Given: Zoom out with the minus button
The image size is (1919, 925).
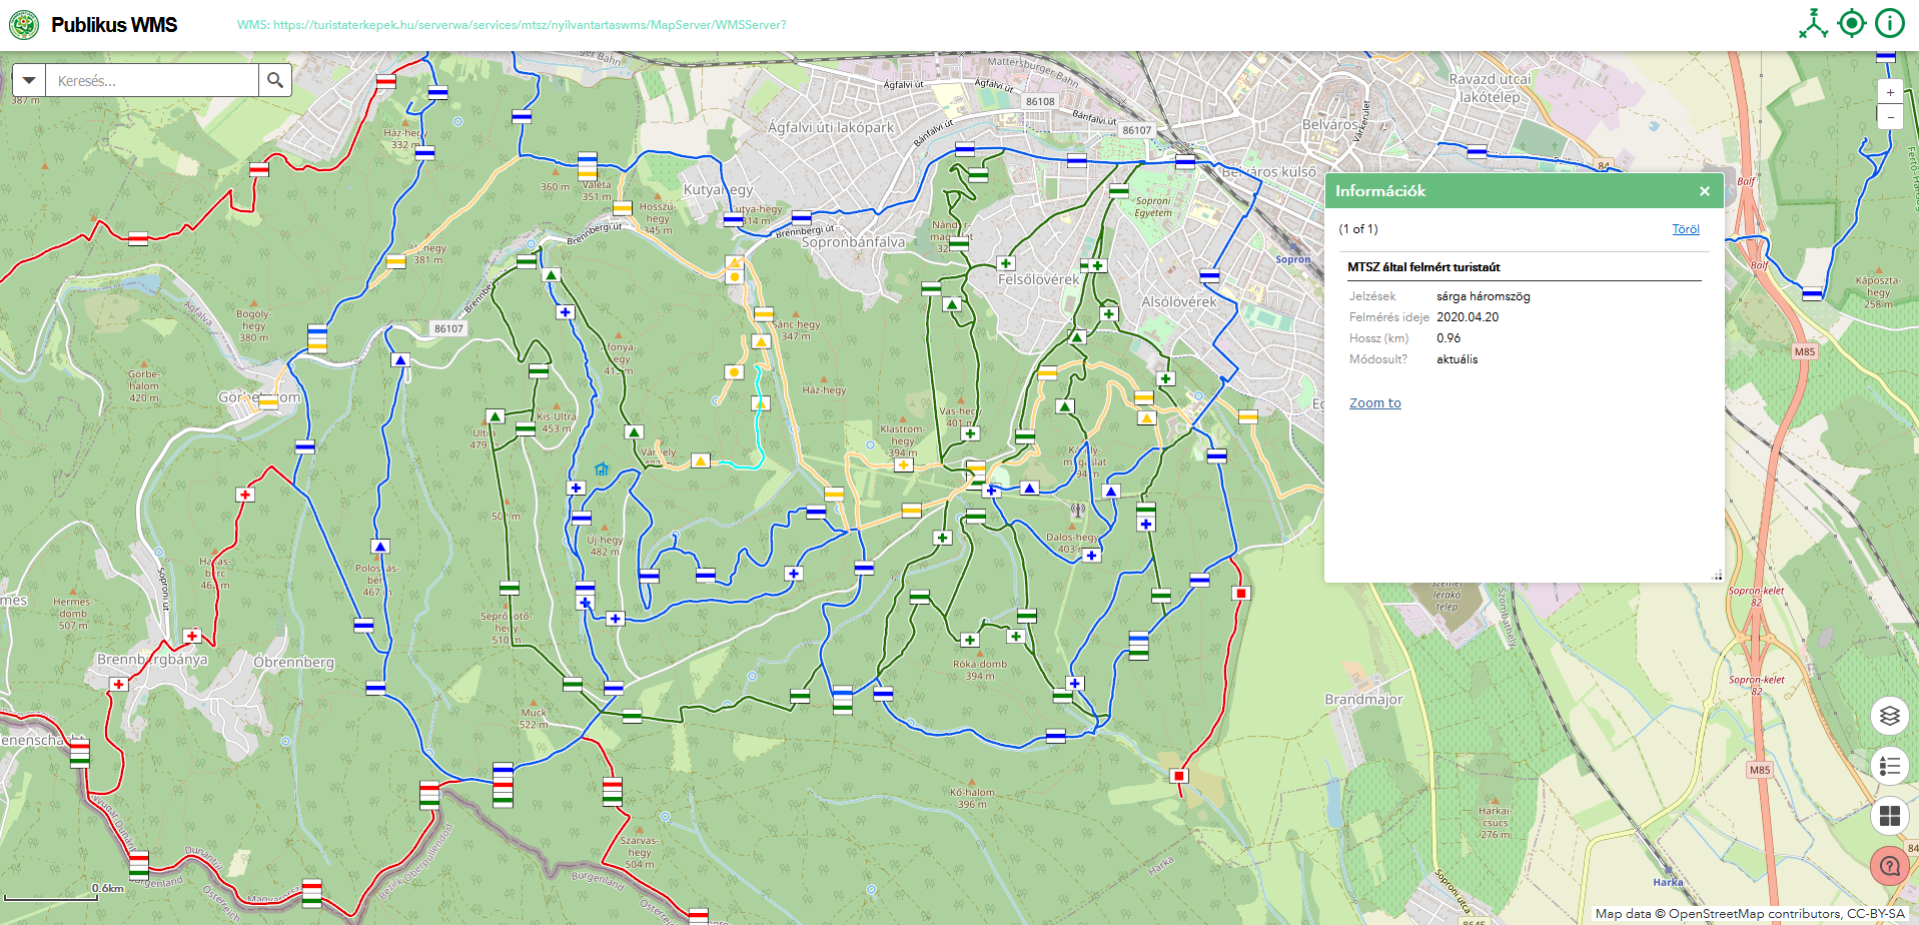Looking at the screenshot, I should (x=1890, y=117).
